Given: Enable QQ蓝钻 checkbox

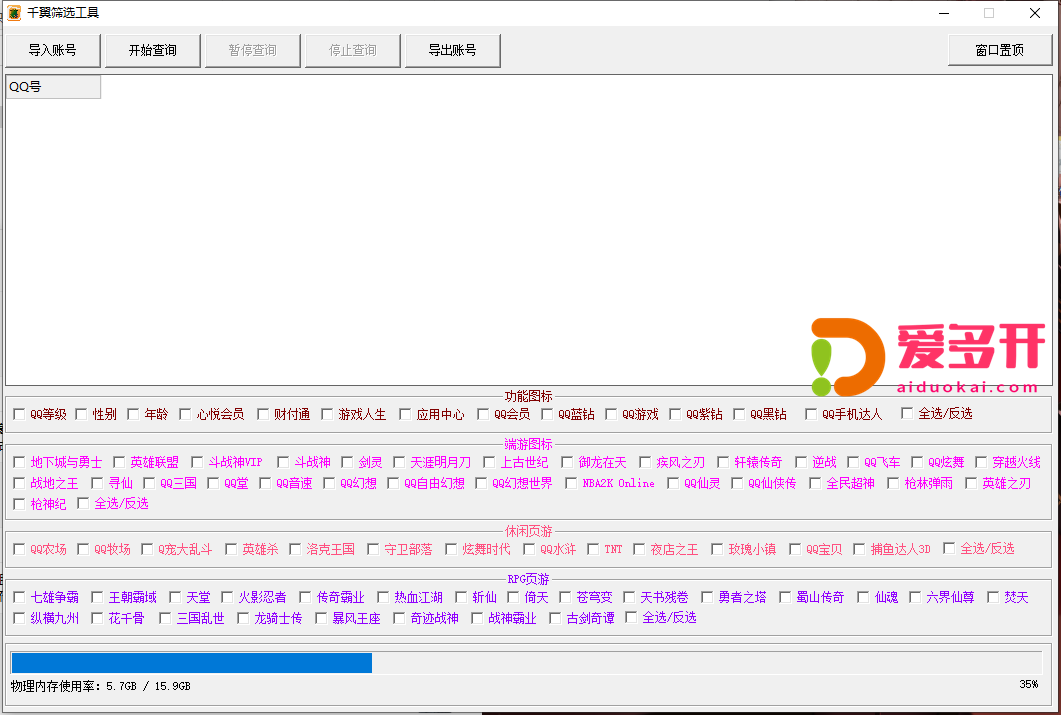Looking at the screenshot, I should tap(547, 414).
